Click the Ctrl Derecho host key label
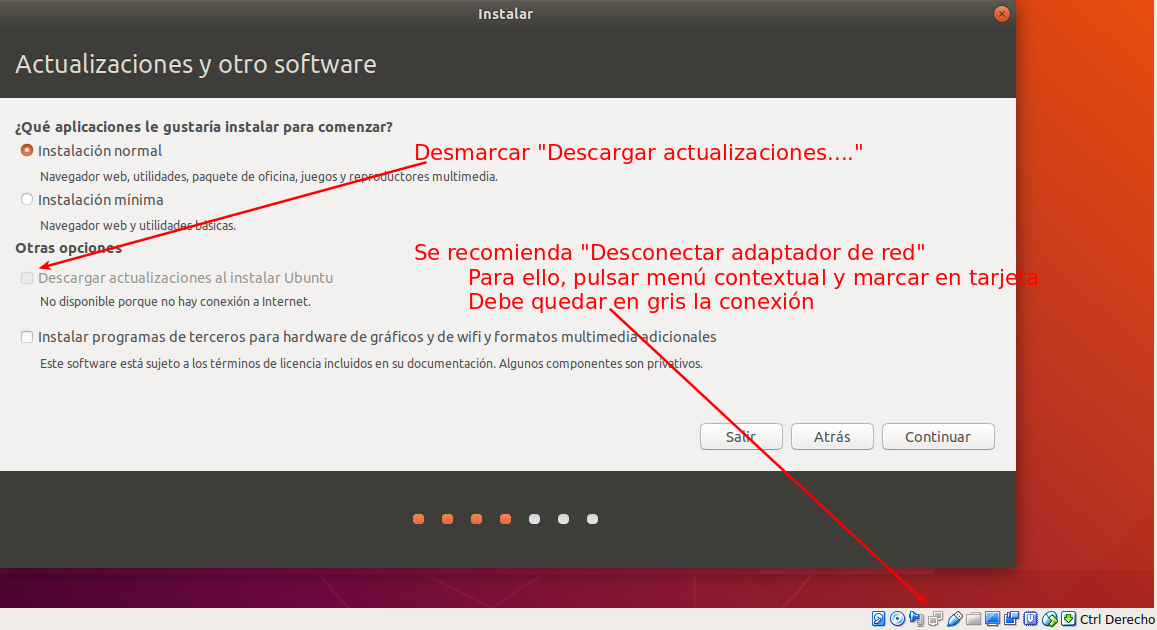1157x630 pixels. 1117,620
